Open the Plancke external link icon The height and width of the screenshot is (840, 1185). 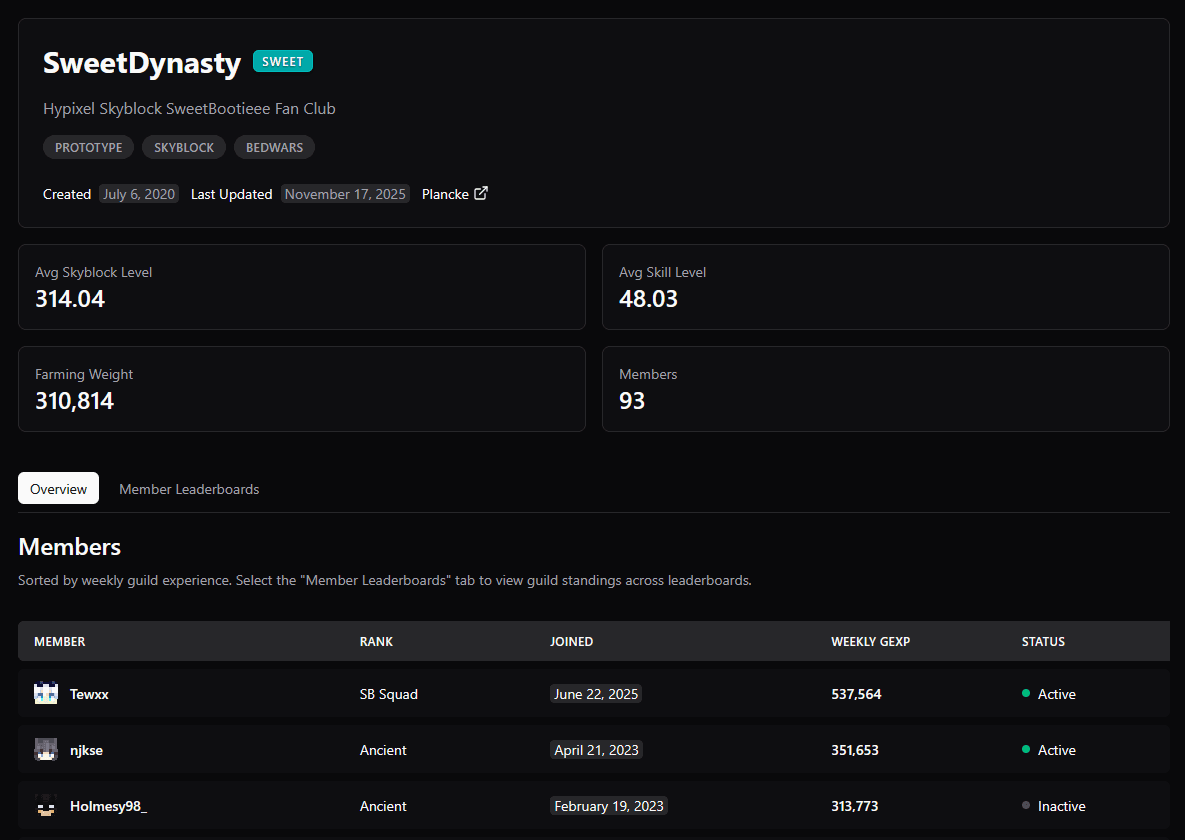point(481,194)
